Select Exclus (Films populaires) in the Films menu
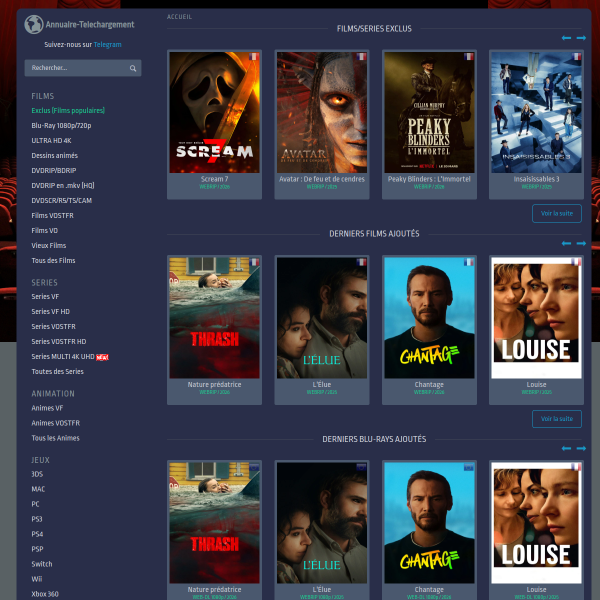This screenshot has width=600, height=600. 68,110
